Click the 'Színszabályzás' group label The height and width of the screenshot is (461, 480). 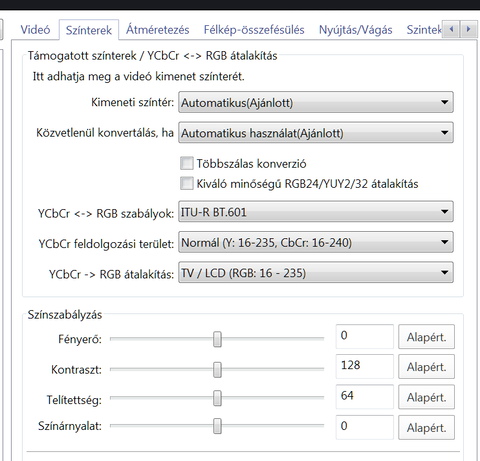(65, 315)
